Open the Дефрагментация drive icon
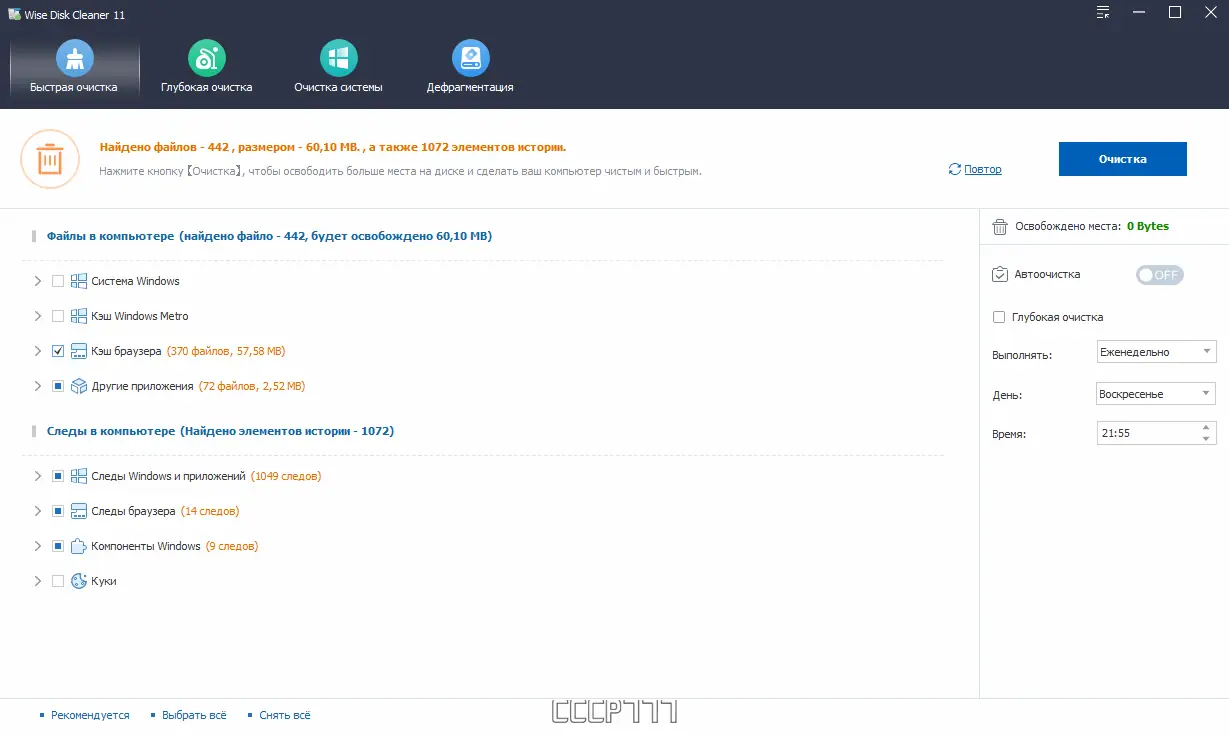1229x736 pixels. click(470, 58)
